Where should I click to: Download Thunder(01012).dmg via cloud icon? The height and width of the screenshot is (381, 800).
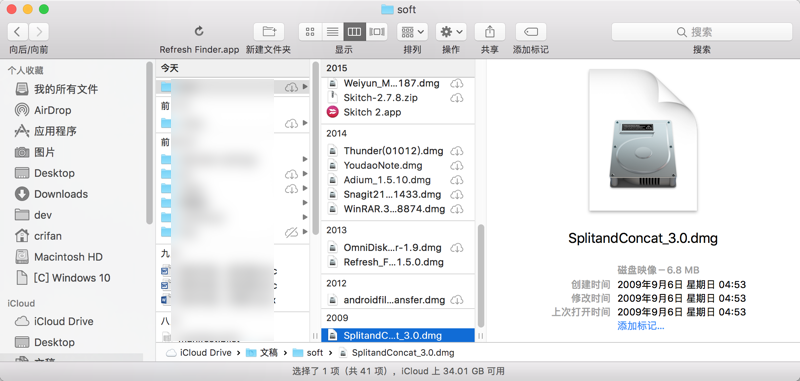[457, 151]
